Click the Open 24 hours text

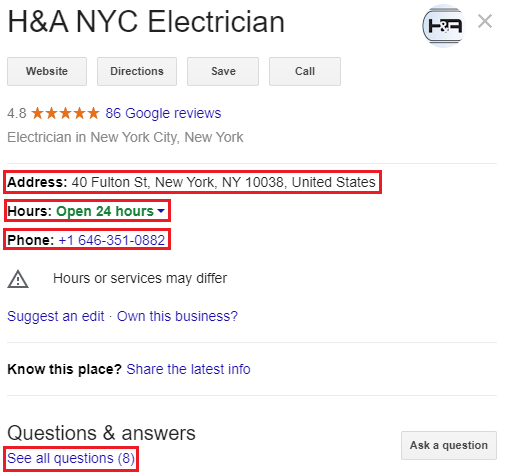pyautogui.click(x=105, y=211)
